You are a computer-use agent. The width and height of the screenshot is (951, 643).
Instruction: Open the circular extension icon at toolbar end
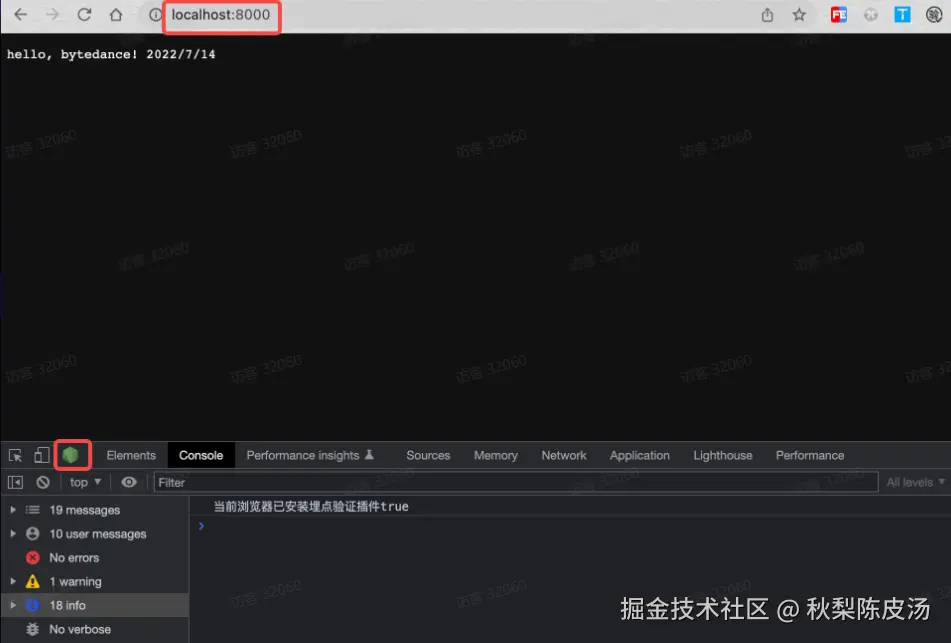click(934, 15)
